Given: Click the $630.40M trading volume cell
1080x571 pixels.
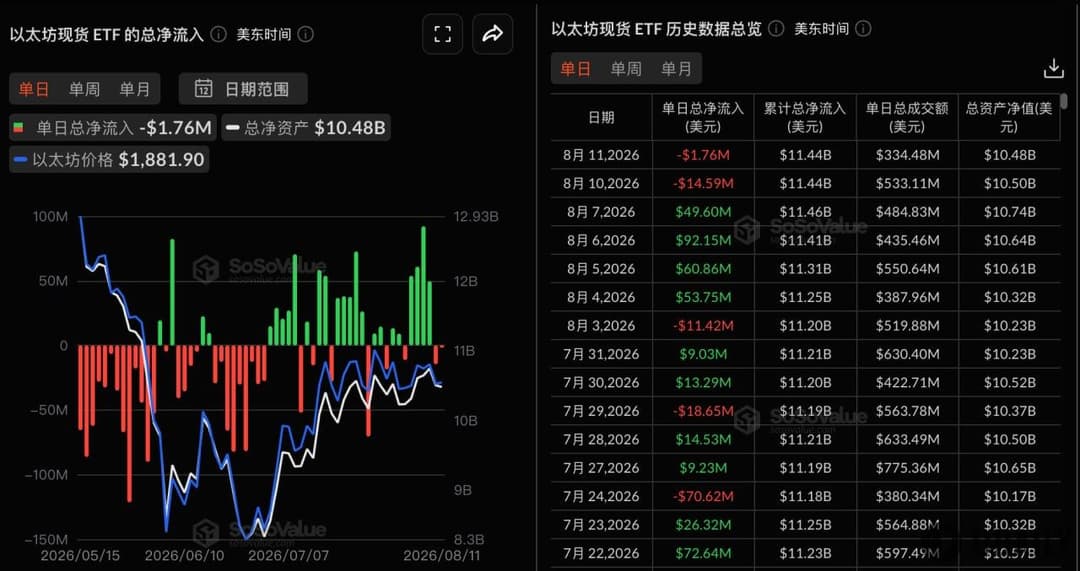Looking at the screenshot, I should click(x=907, y=354).
